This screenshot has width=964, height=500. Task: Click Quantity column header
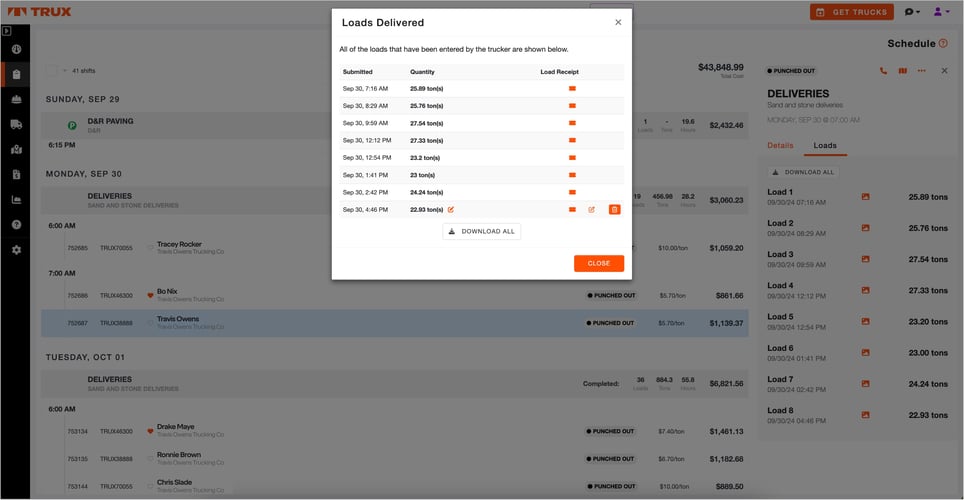[422, 72]
